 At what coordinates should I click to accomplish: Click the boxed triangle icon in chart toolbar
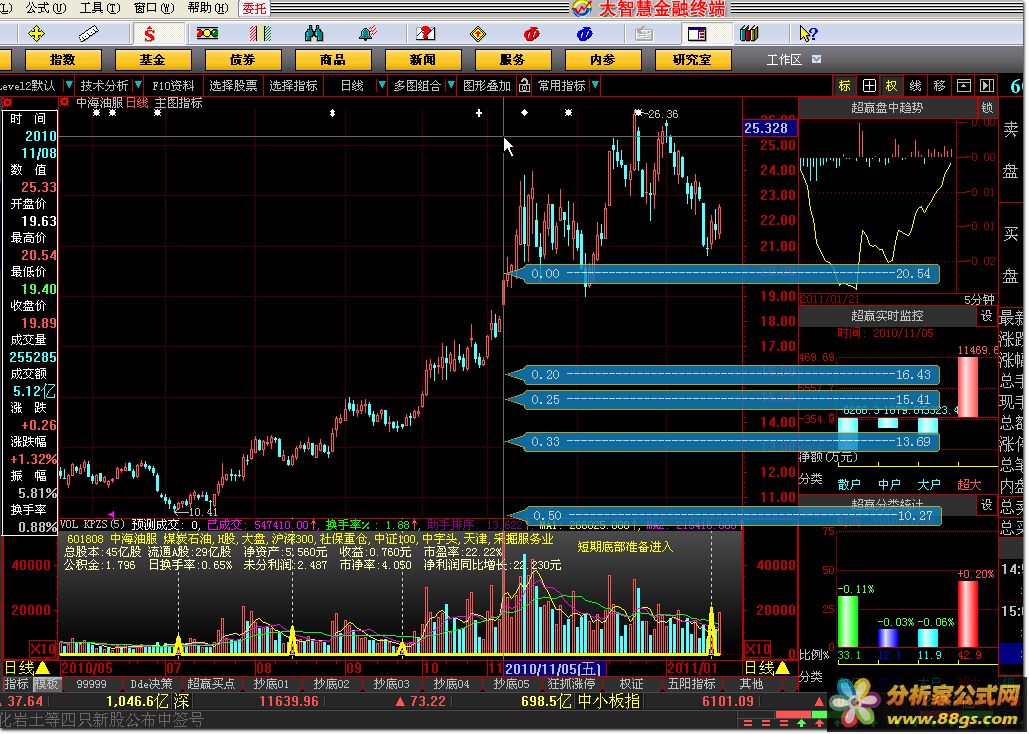(963, 85)
